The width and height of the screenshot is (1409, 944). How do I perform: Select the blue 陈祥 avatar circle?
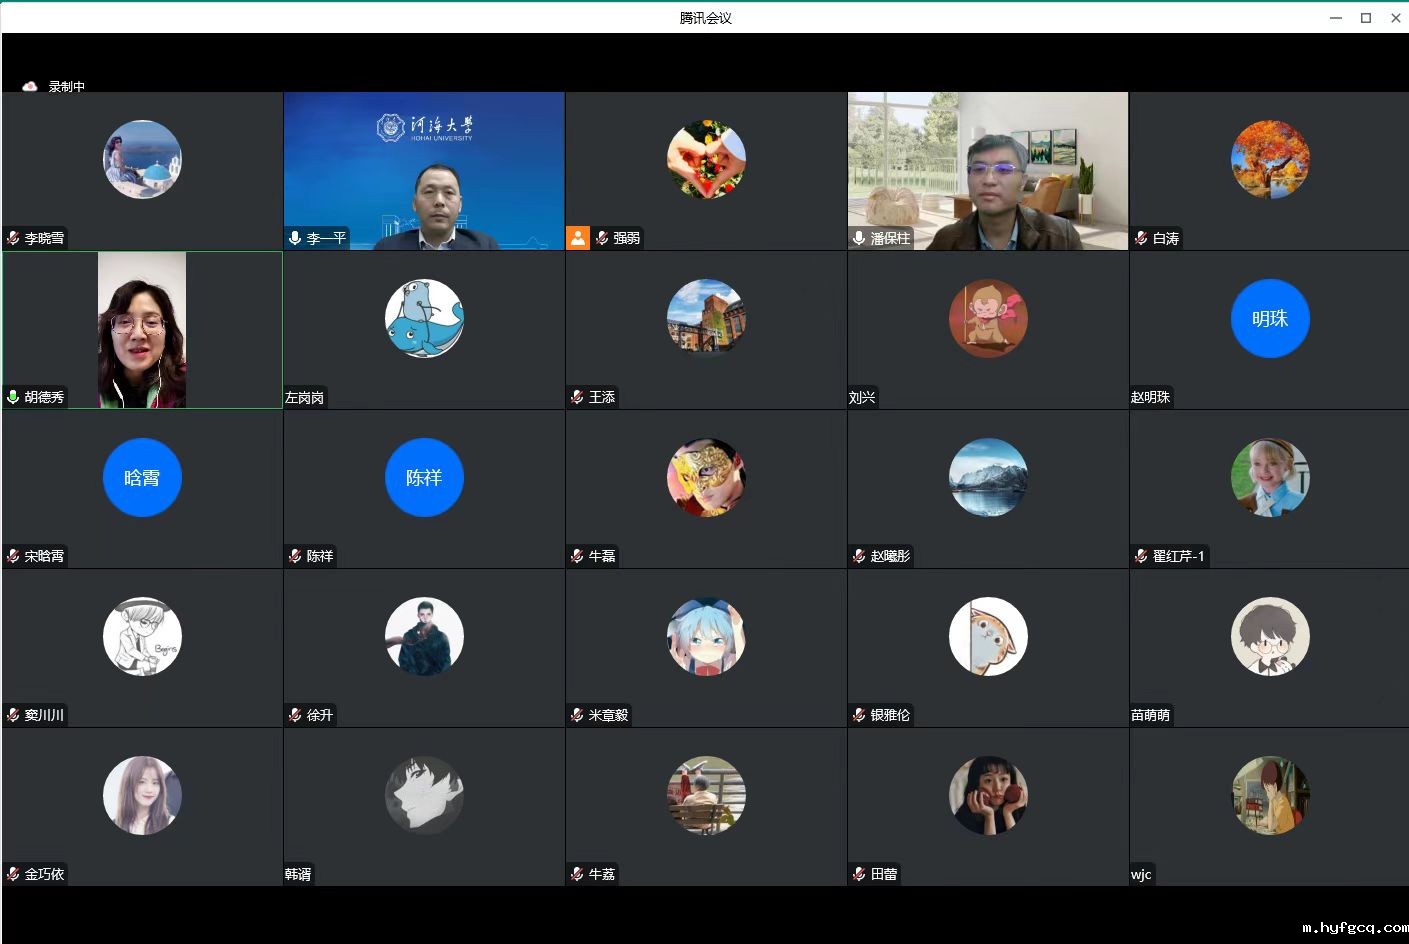(x=424, y=478)
